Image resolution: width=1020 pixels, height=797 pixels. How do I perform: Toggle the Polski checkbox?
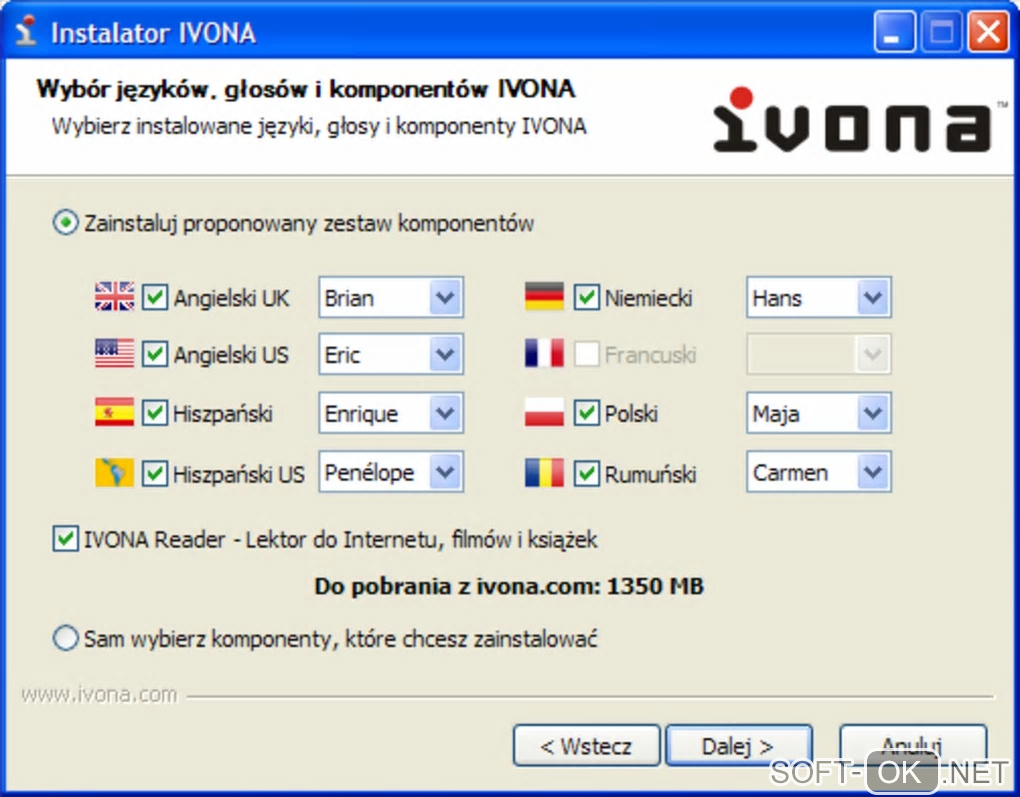[x=587, y=413]
